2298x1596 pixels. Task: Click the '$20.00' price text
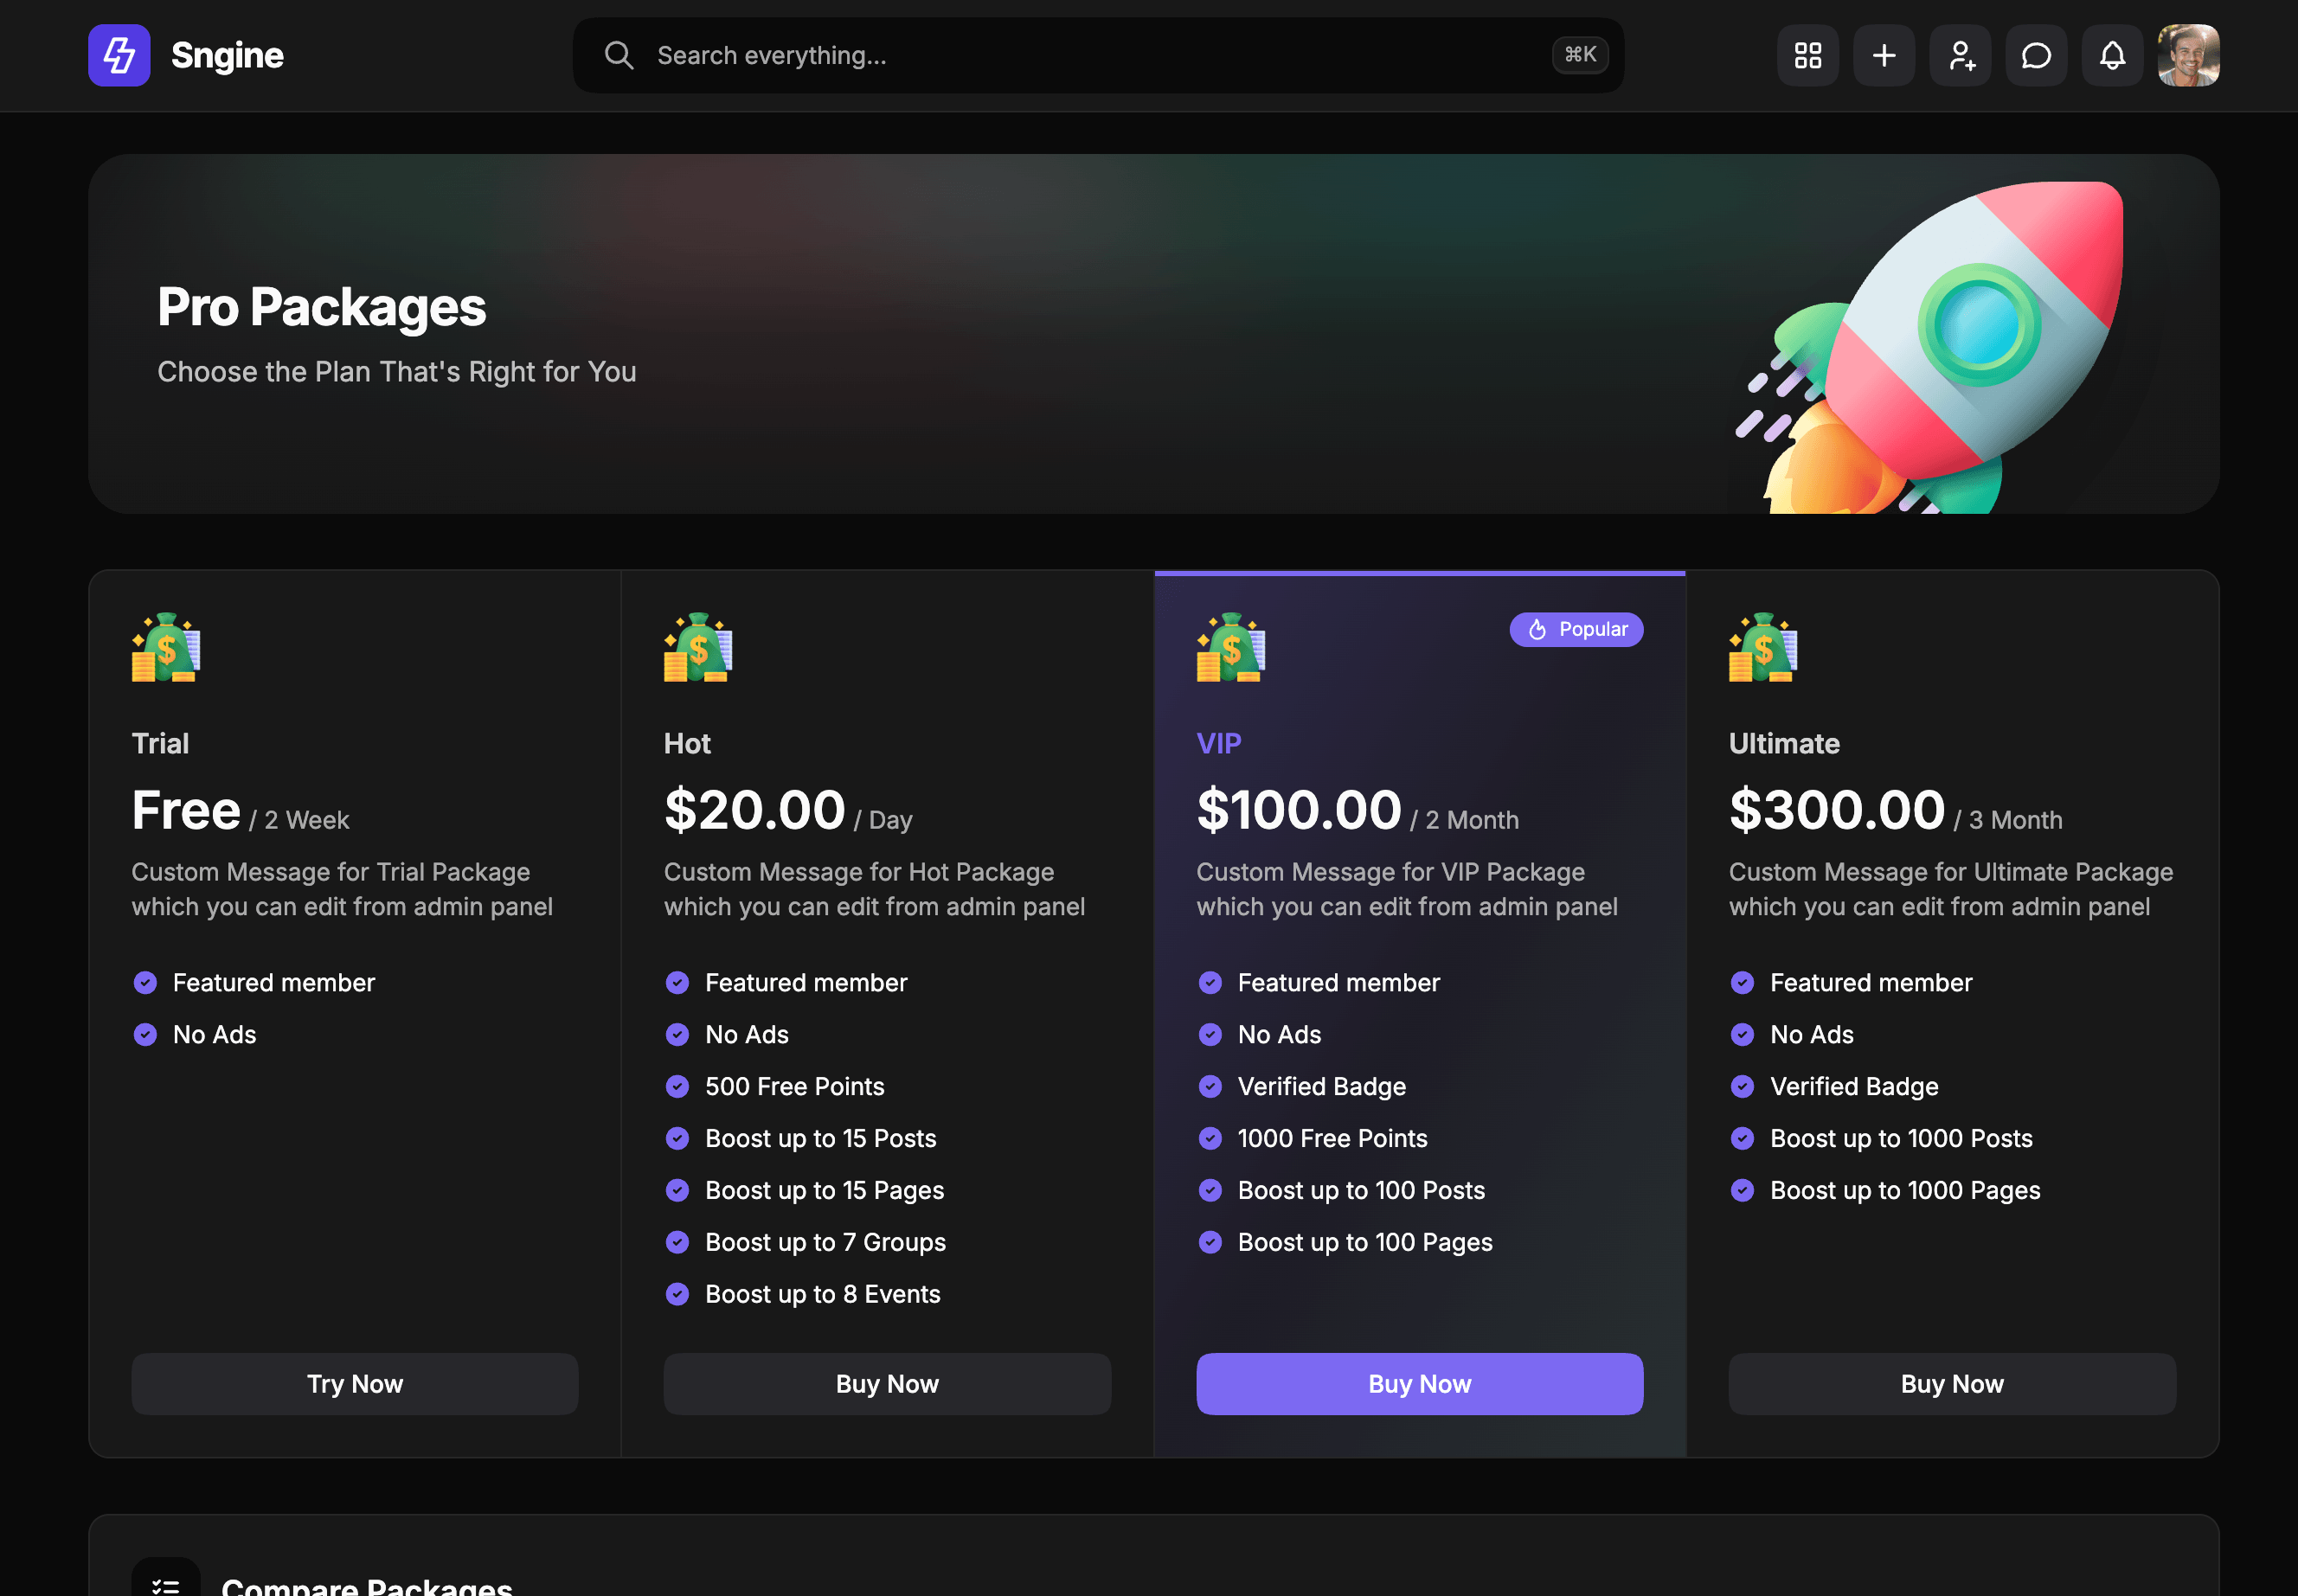coord(755,810)
